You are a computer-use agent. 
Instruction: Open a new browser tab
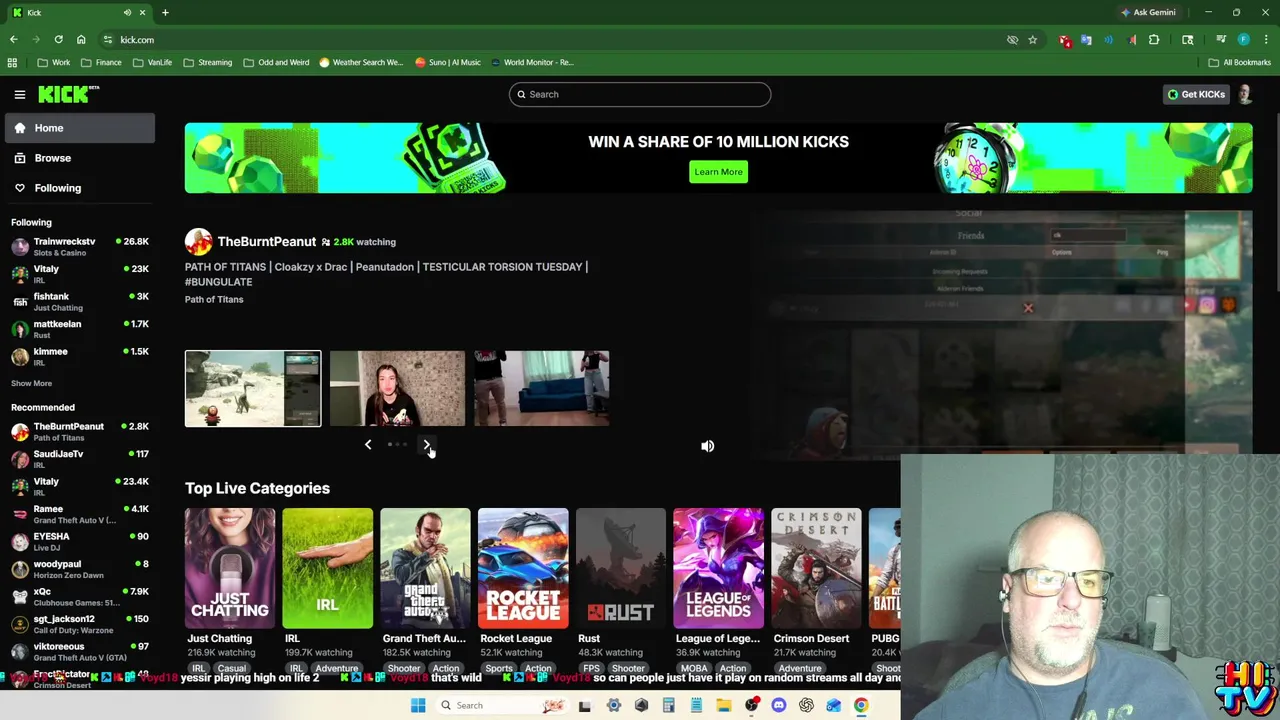coord(165,12)
